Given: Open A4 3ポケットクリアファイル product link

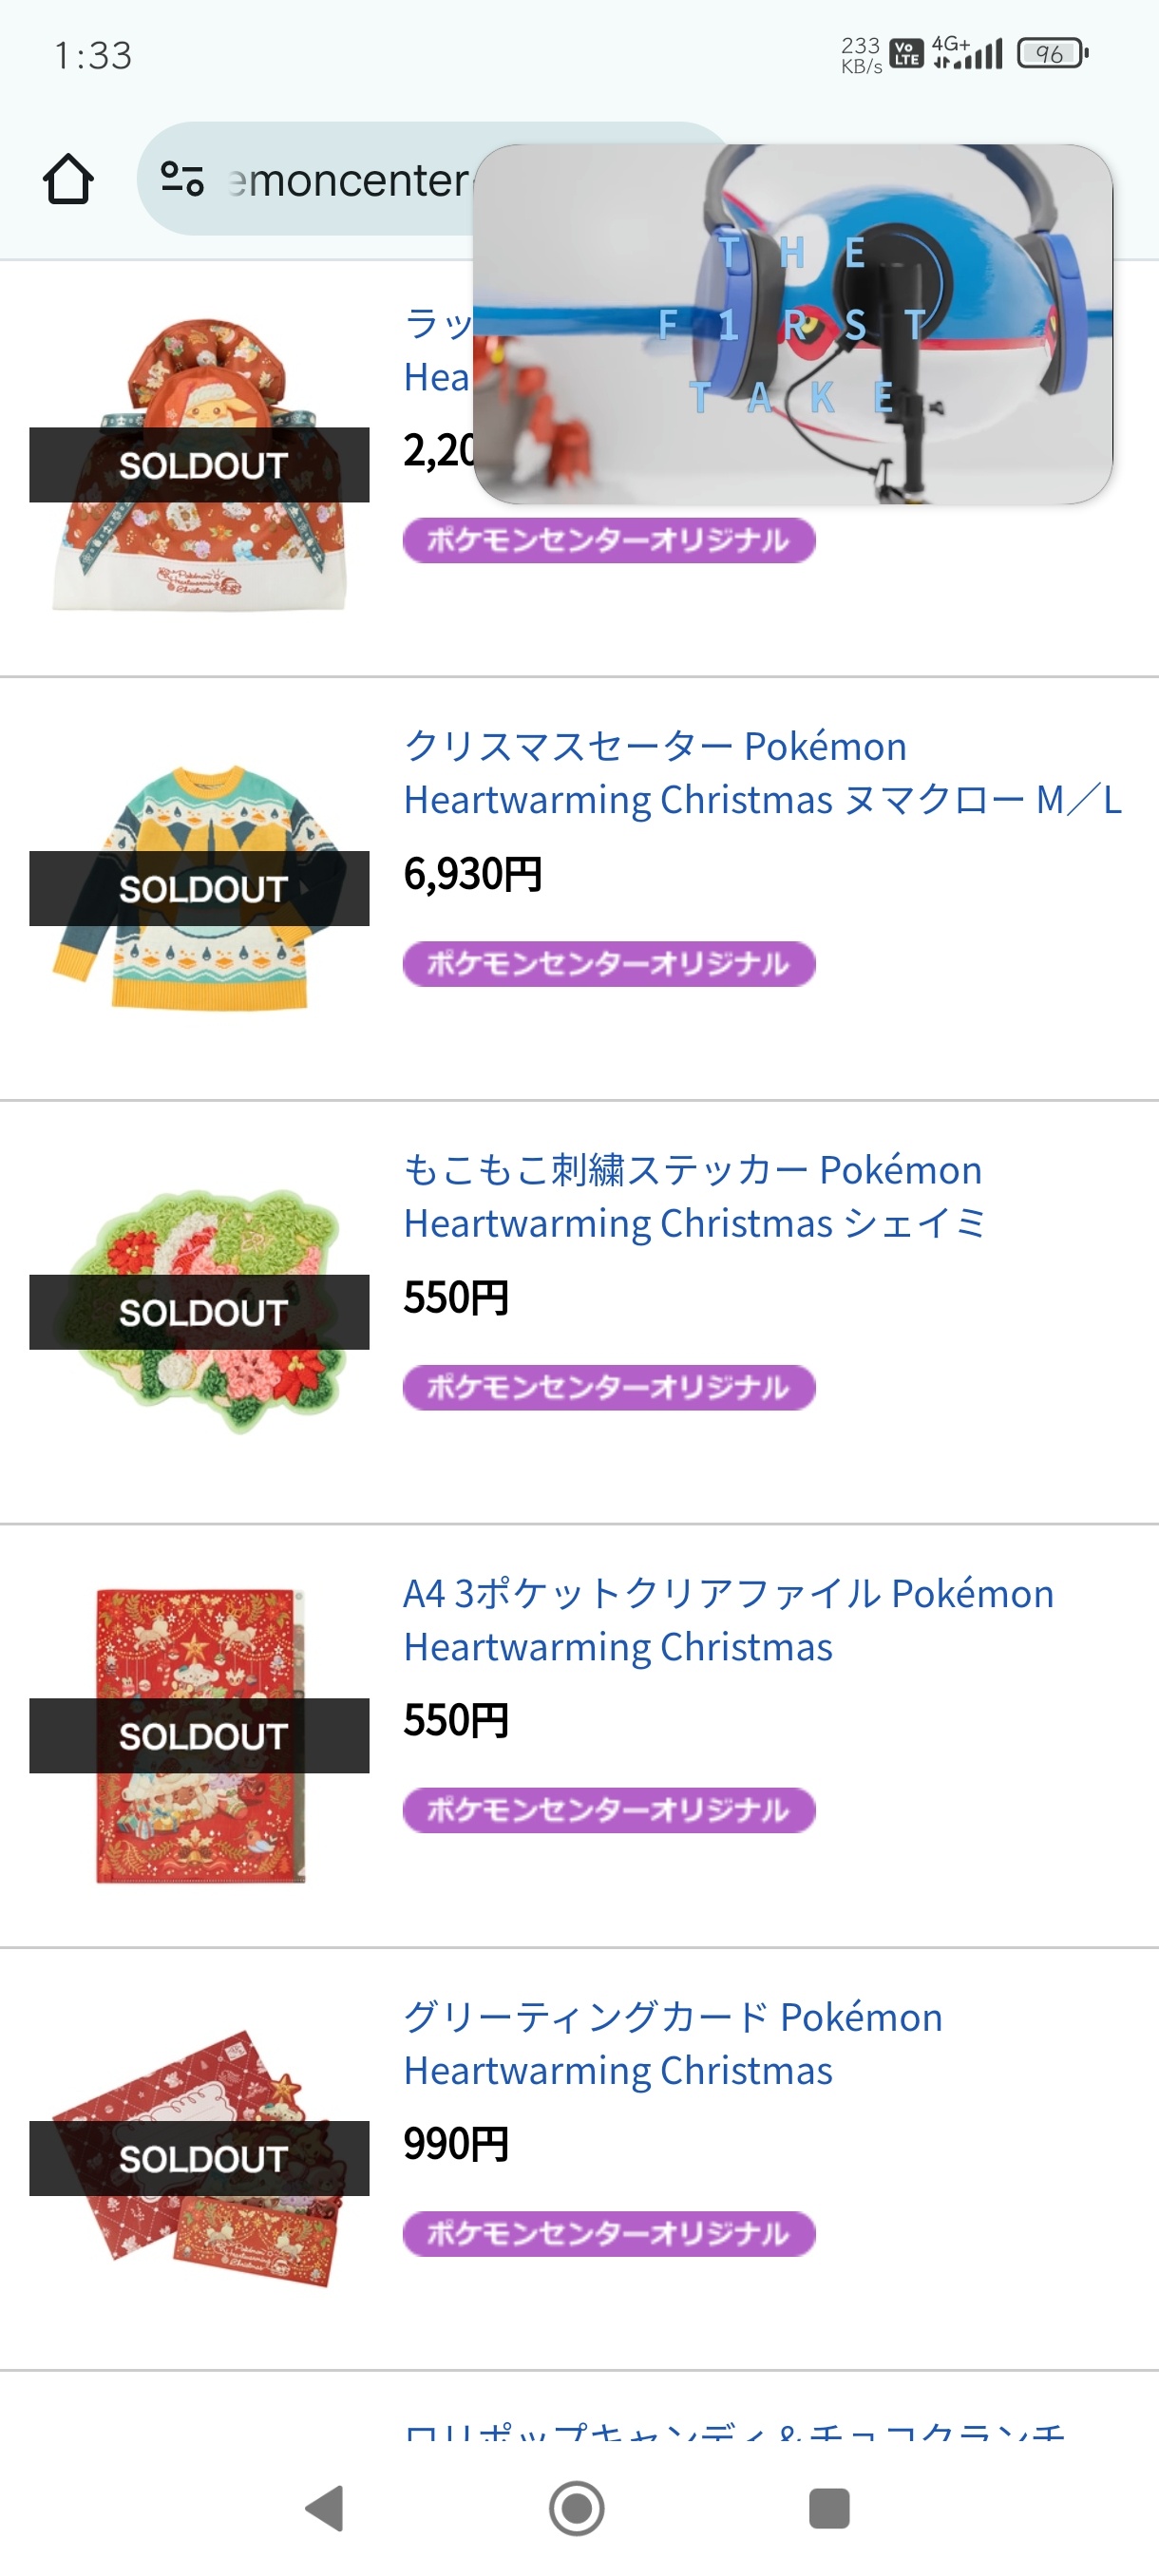Looking at the screenshot, I should 728,1620.
